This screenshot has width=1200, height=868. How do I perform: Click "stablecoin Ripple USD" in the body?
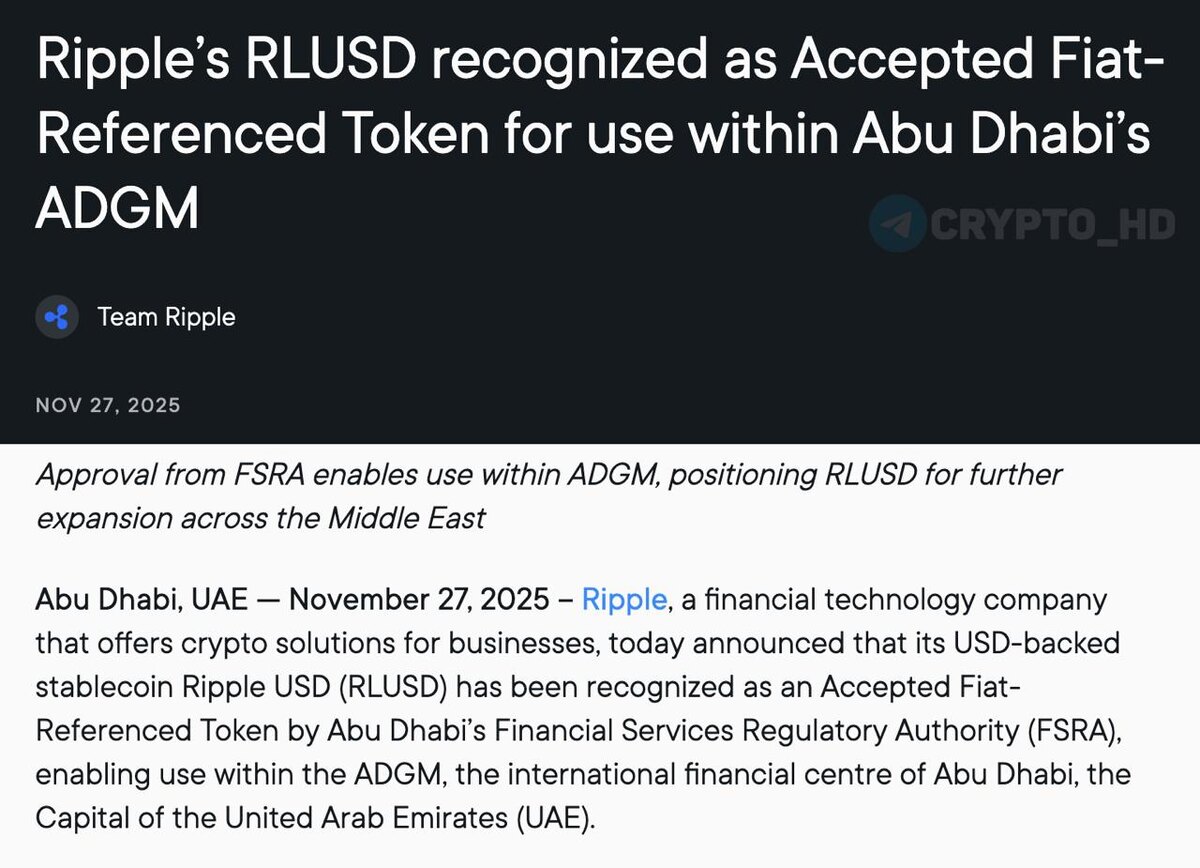182,687
